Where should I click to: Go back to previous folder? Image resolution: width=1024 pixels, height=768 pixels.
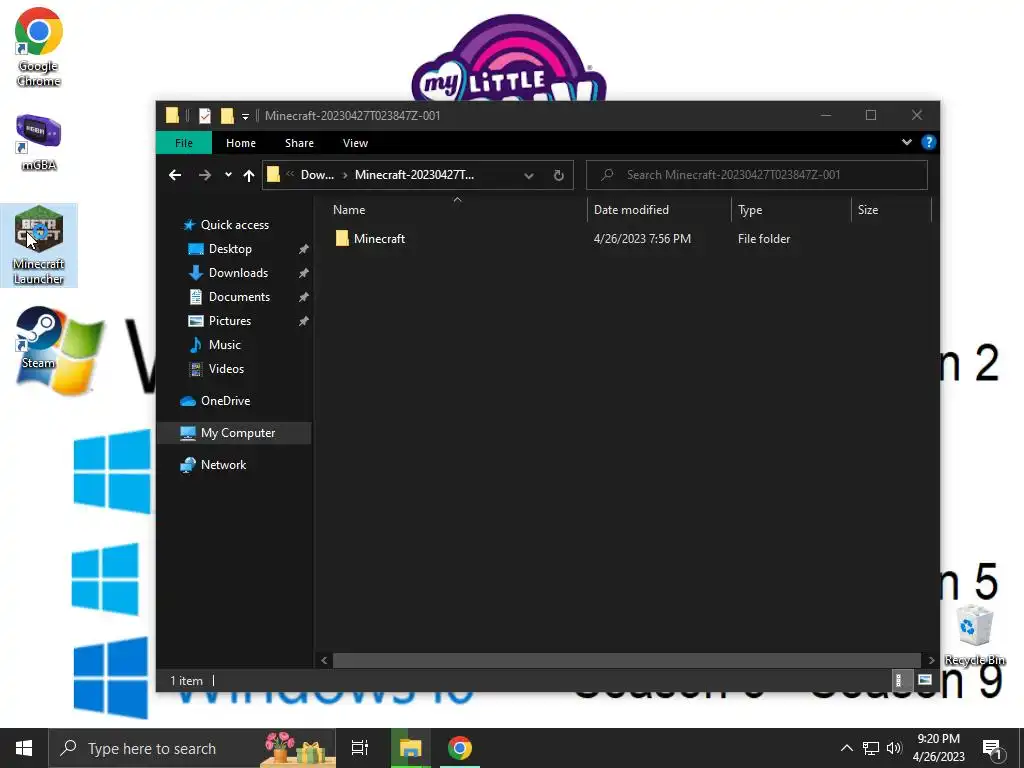pos(175,175)
